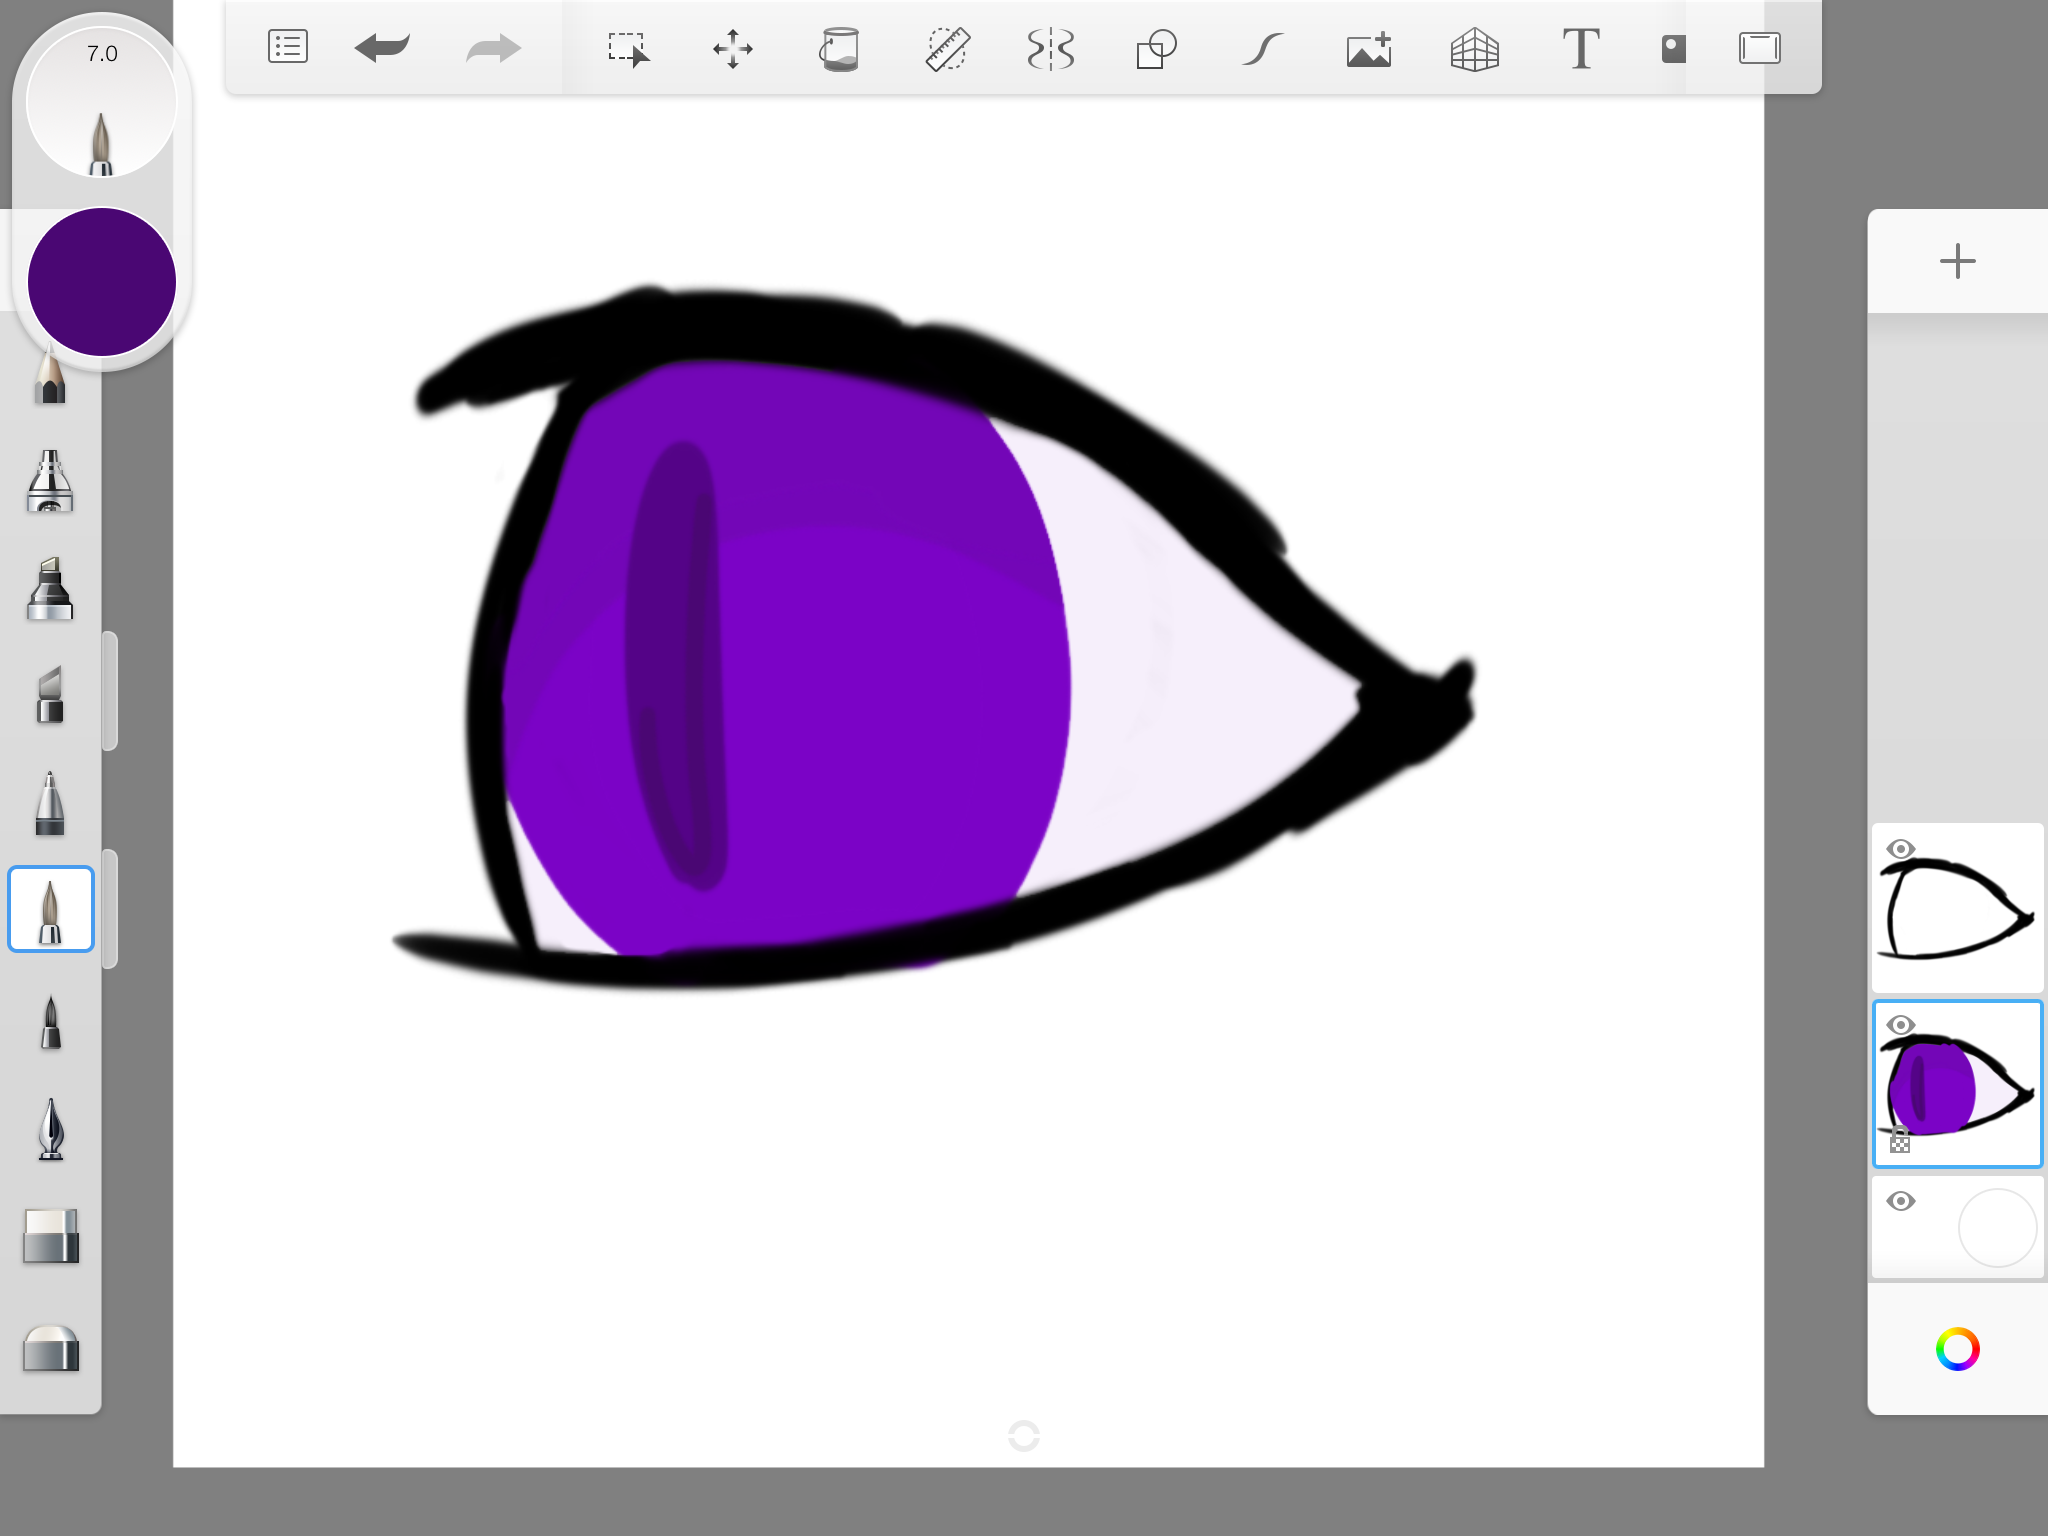Add a new layer with plus button
This screenshot has width=2048, height=1536.
(1957, 261)
